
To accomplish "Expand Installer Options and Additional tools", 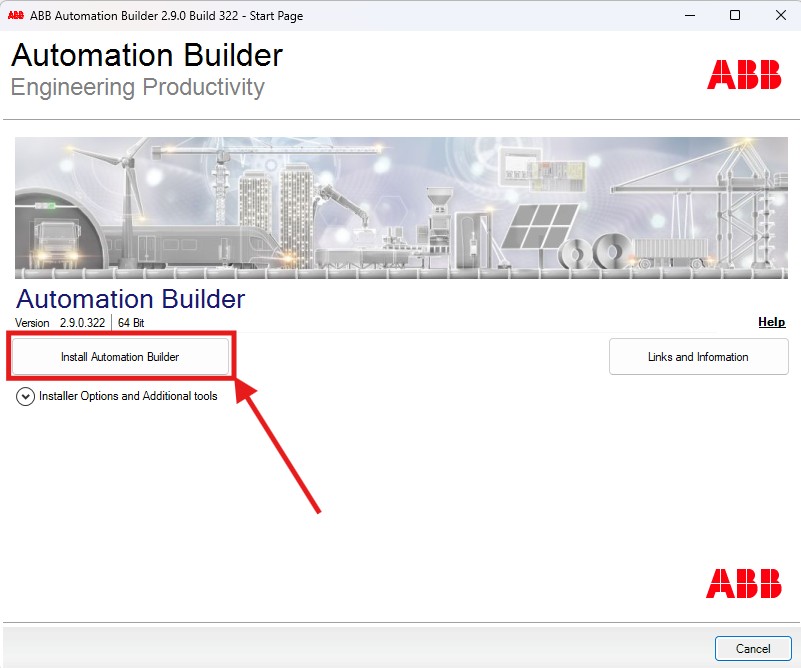I will coord(26,396).
